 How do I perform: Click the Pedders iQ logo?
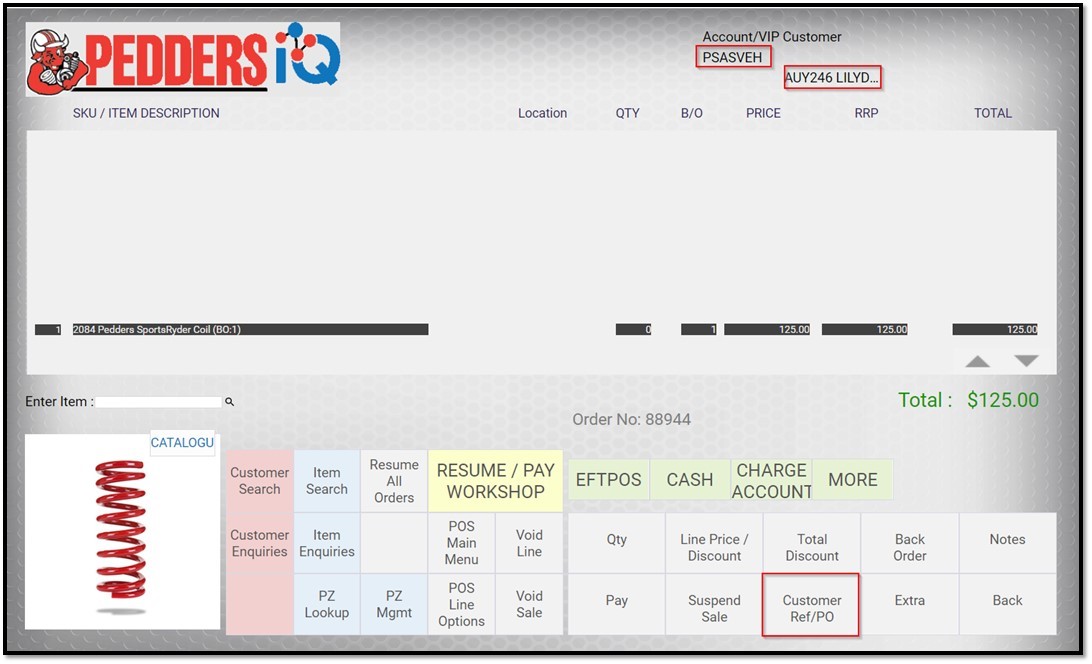[x=183, y=59]
